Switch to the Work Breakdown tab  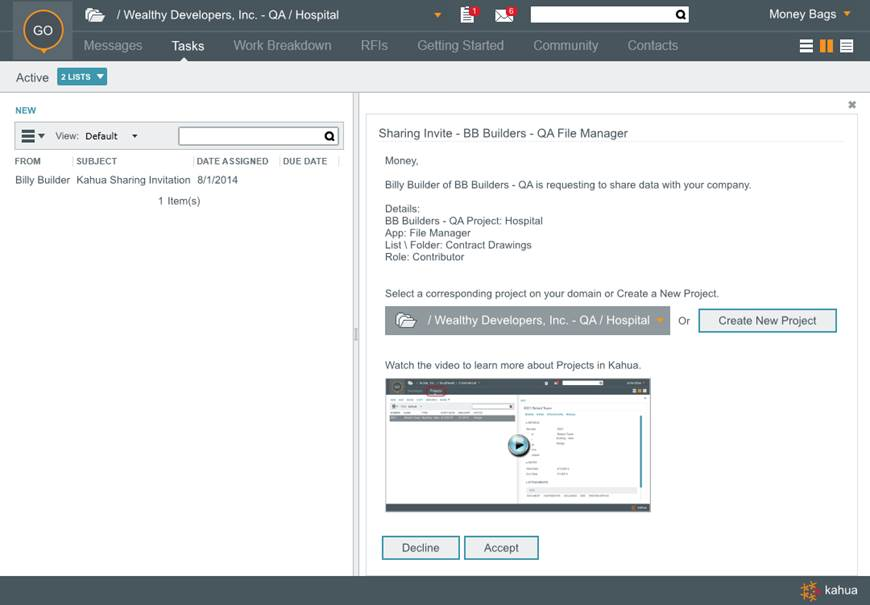point(282,46)
